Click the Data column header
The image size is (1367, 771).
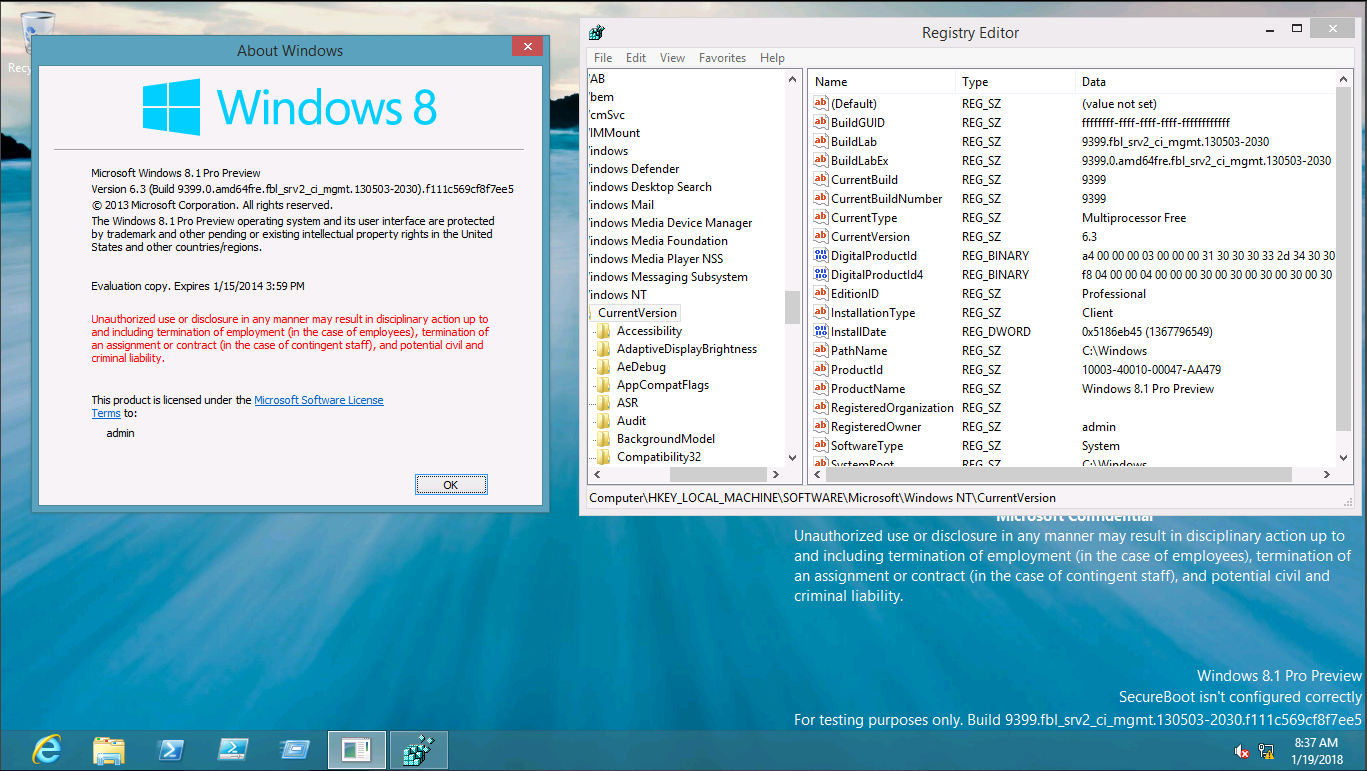point(1093,82)
